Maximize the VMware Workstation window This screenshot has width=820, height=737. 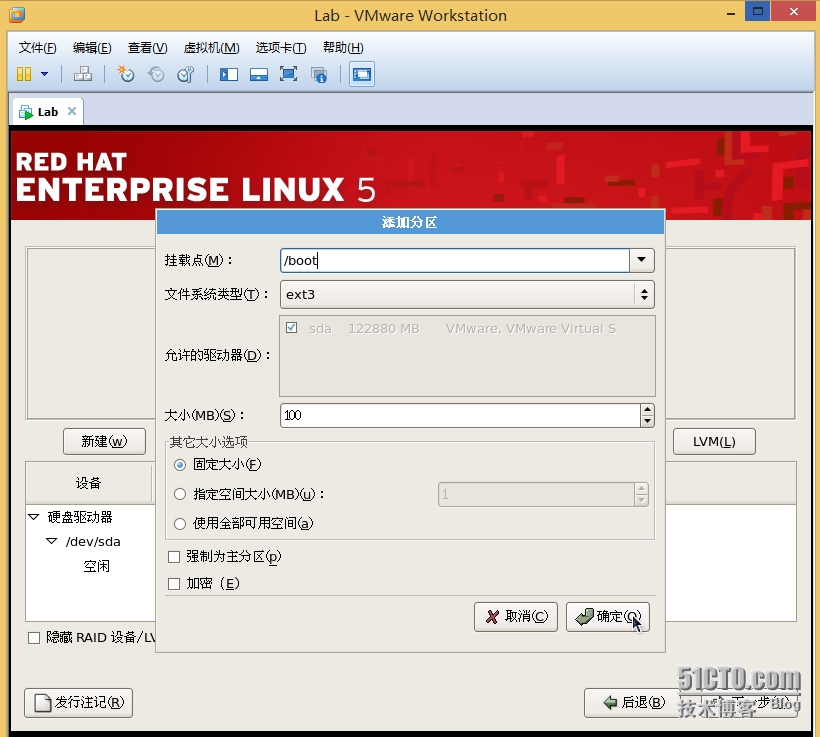(757, 11)
